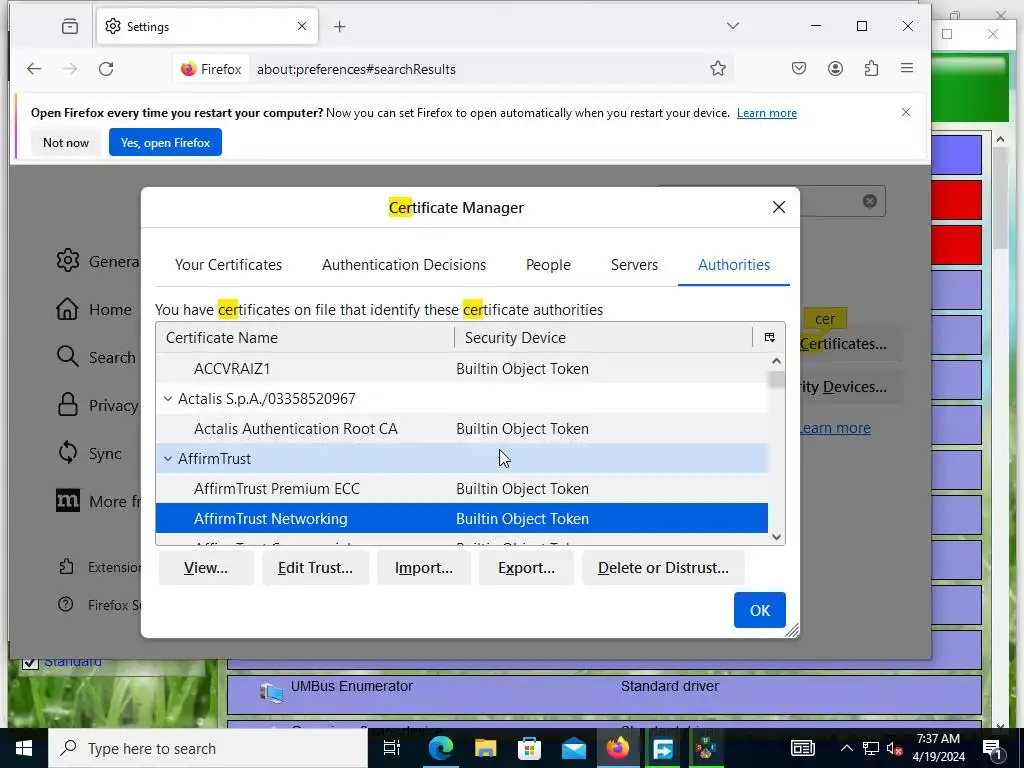Collapse the Actalis S.p.A. group

168,398
